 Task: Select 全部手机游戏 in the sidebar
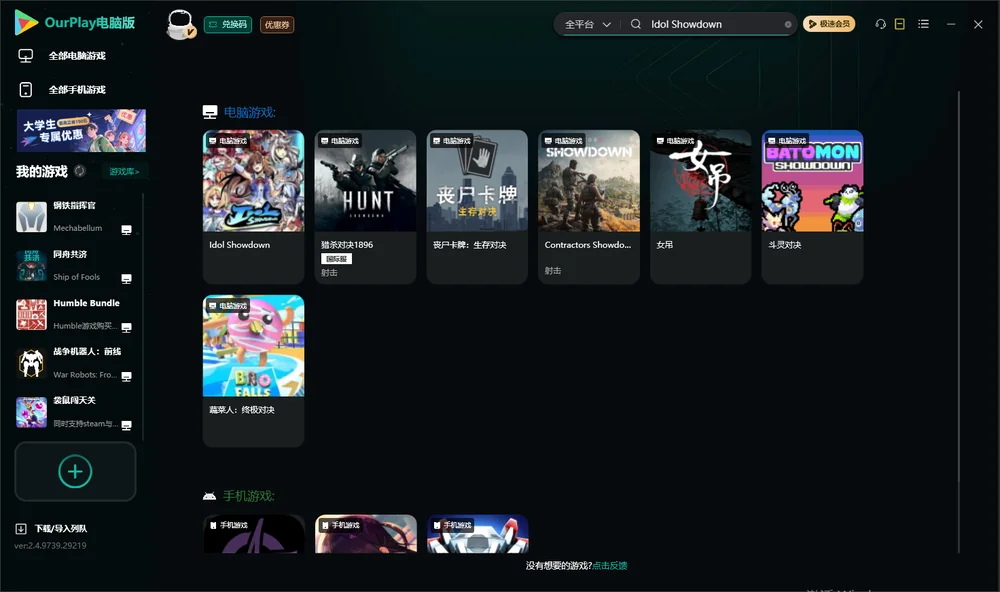77,90
